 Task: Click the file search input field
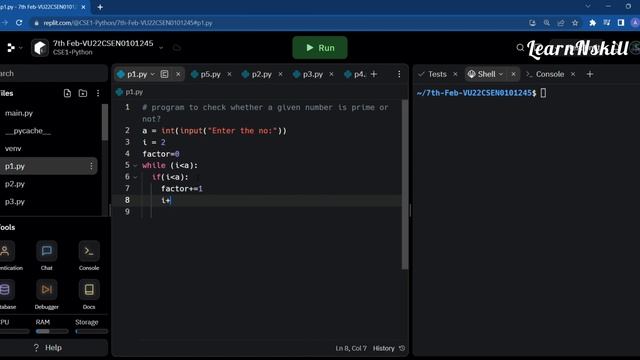pos(53,73)
